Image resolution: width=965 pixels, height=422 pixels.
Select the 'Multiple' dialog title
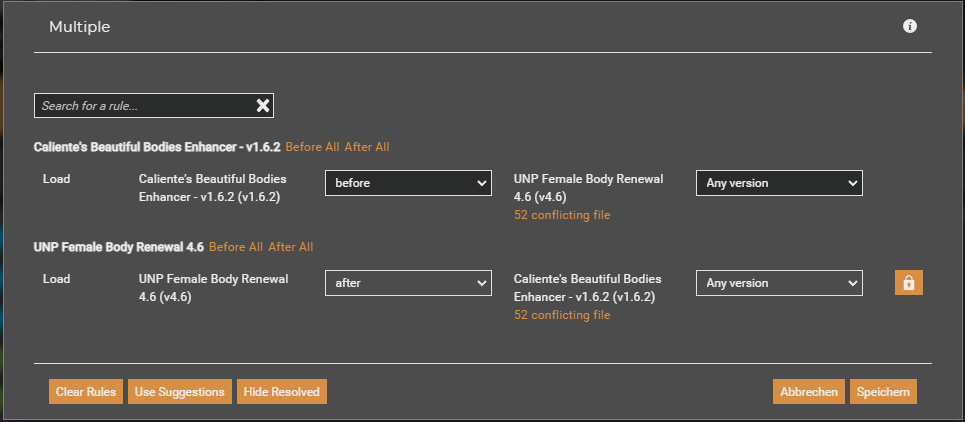[79, 27]
